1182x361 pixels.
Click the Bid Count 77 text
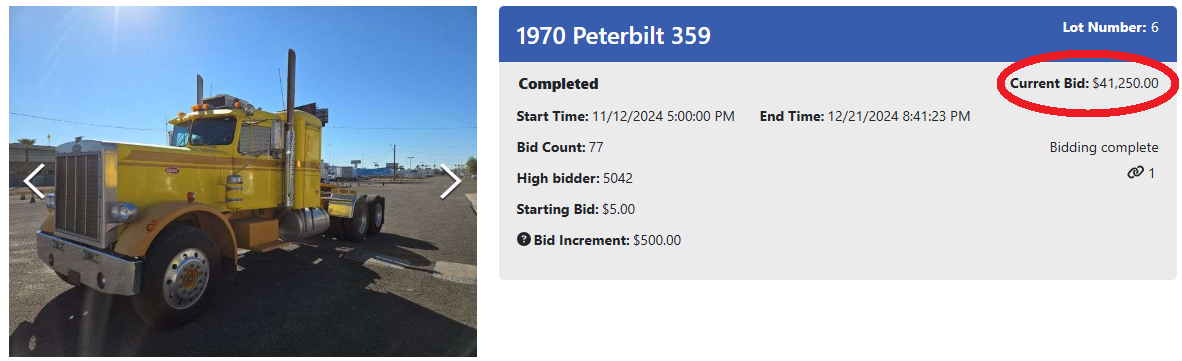point(560,148)
